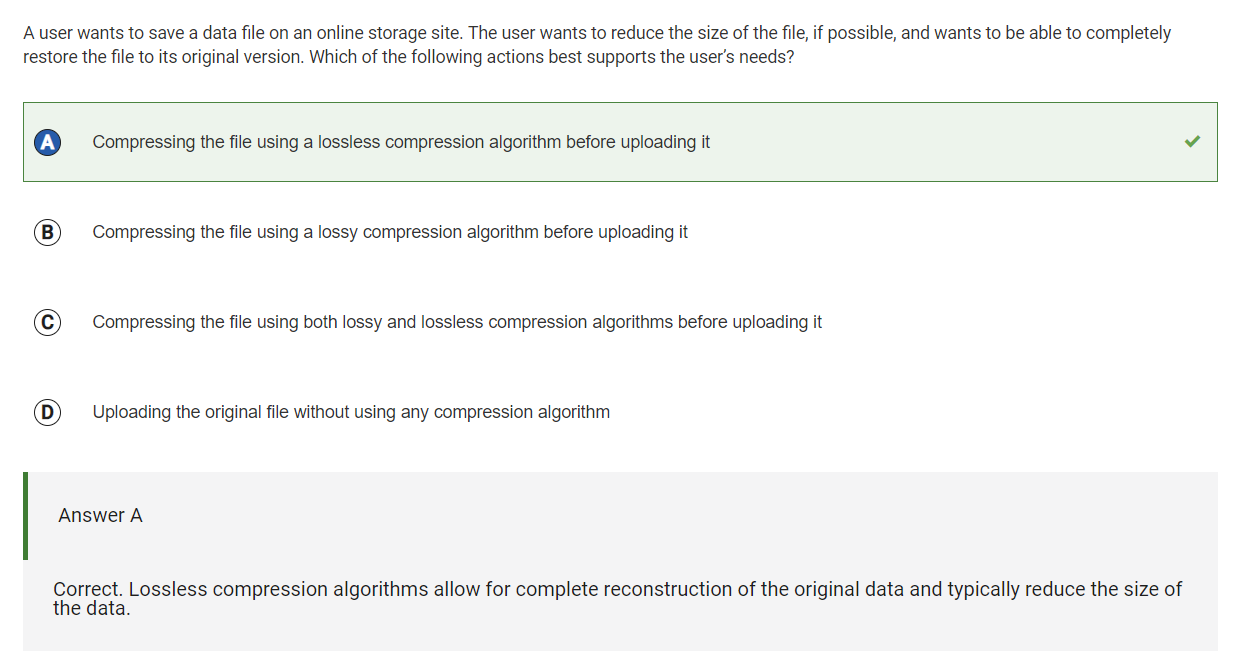Click the green checkmark icon in option A
The image size is (1251, 651).
[x=1192, y=142]
